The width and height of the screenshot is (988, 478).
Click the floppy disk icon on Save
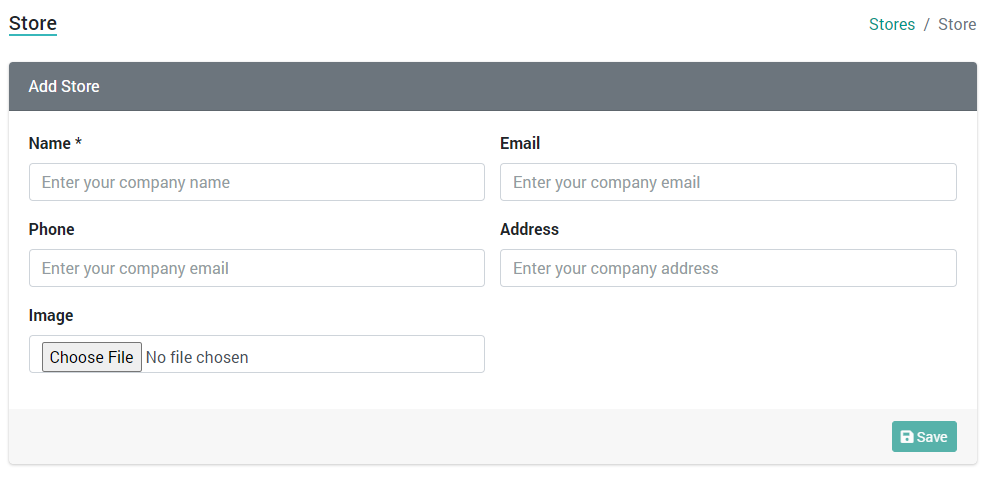click(x=907, y=437)
